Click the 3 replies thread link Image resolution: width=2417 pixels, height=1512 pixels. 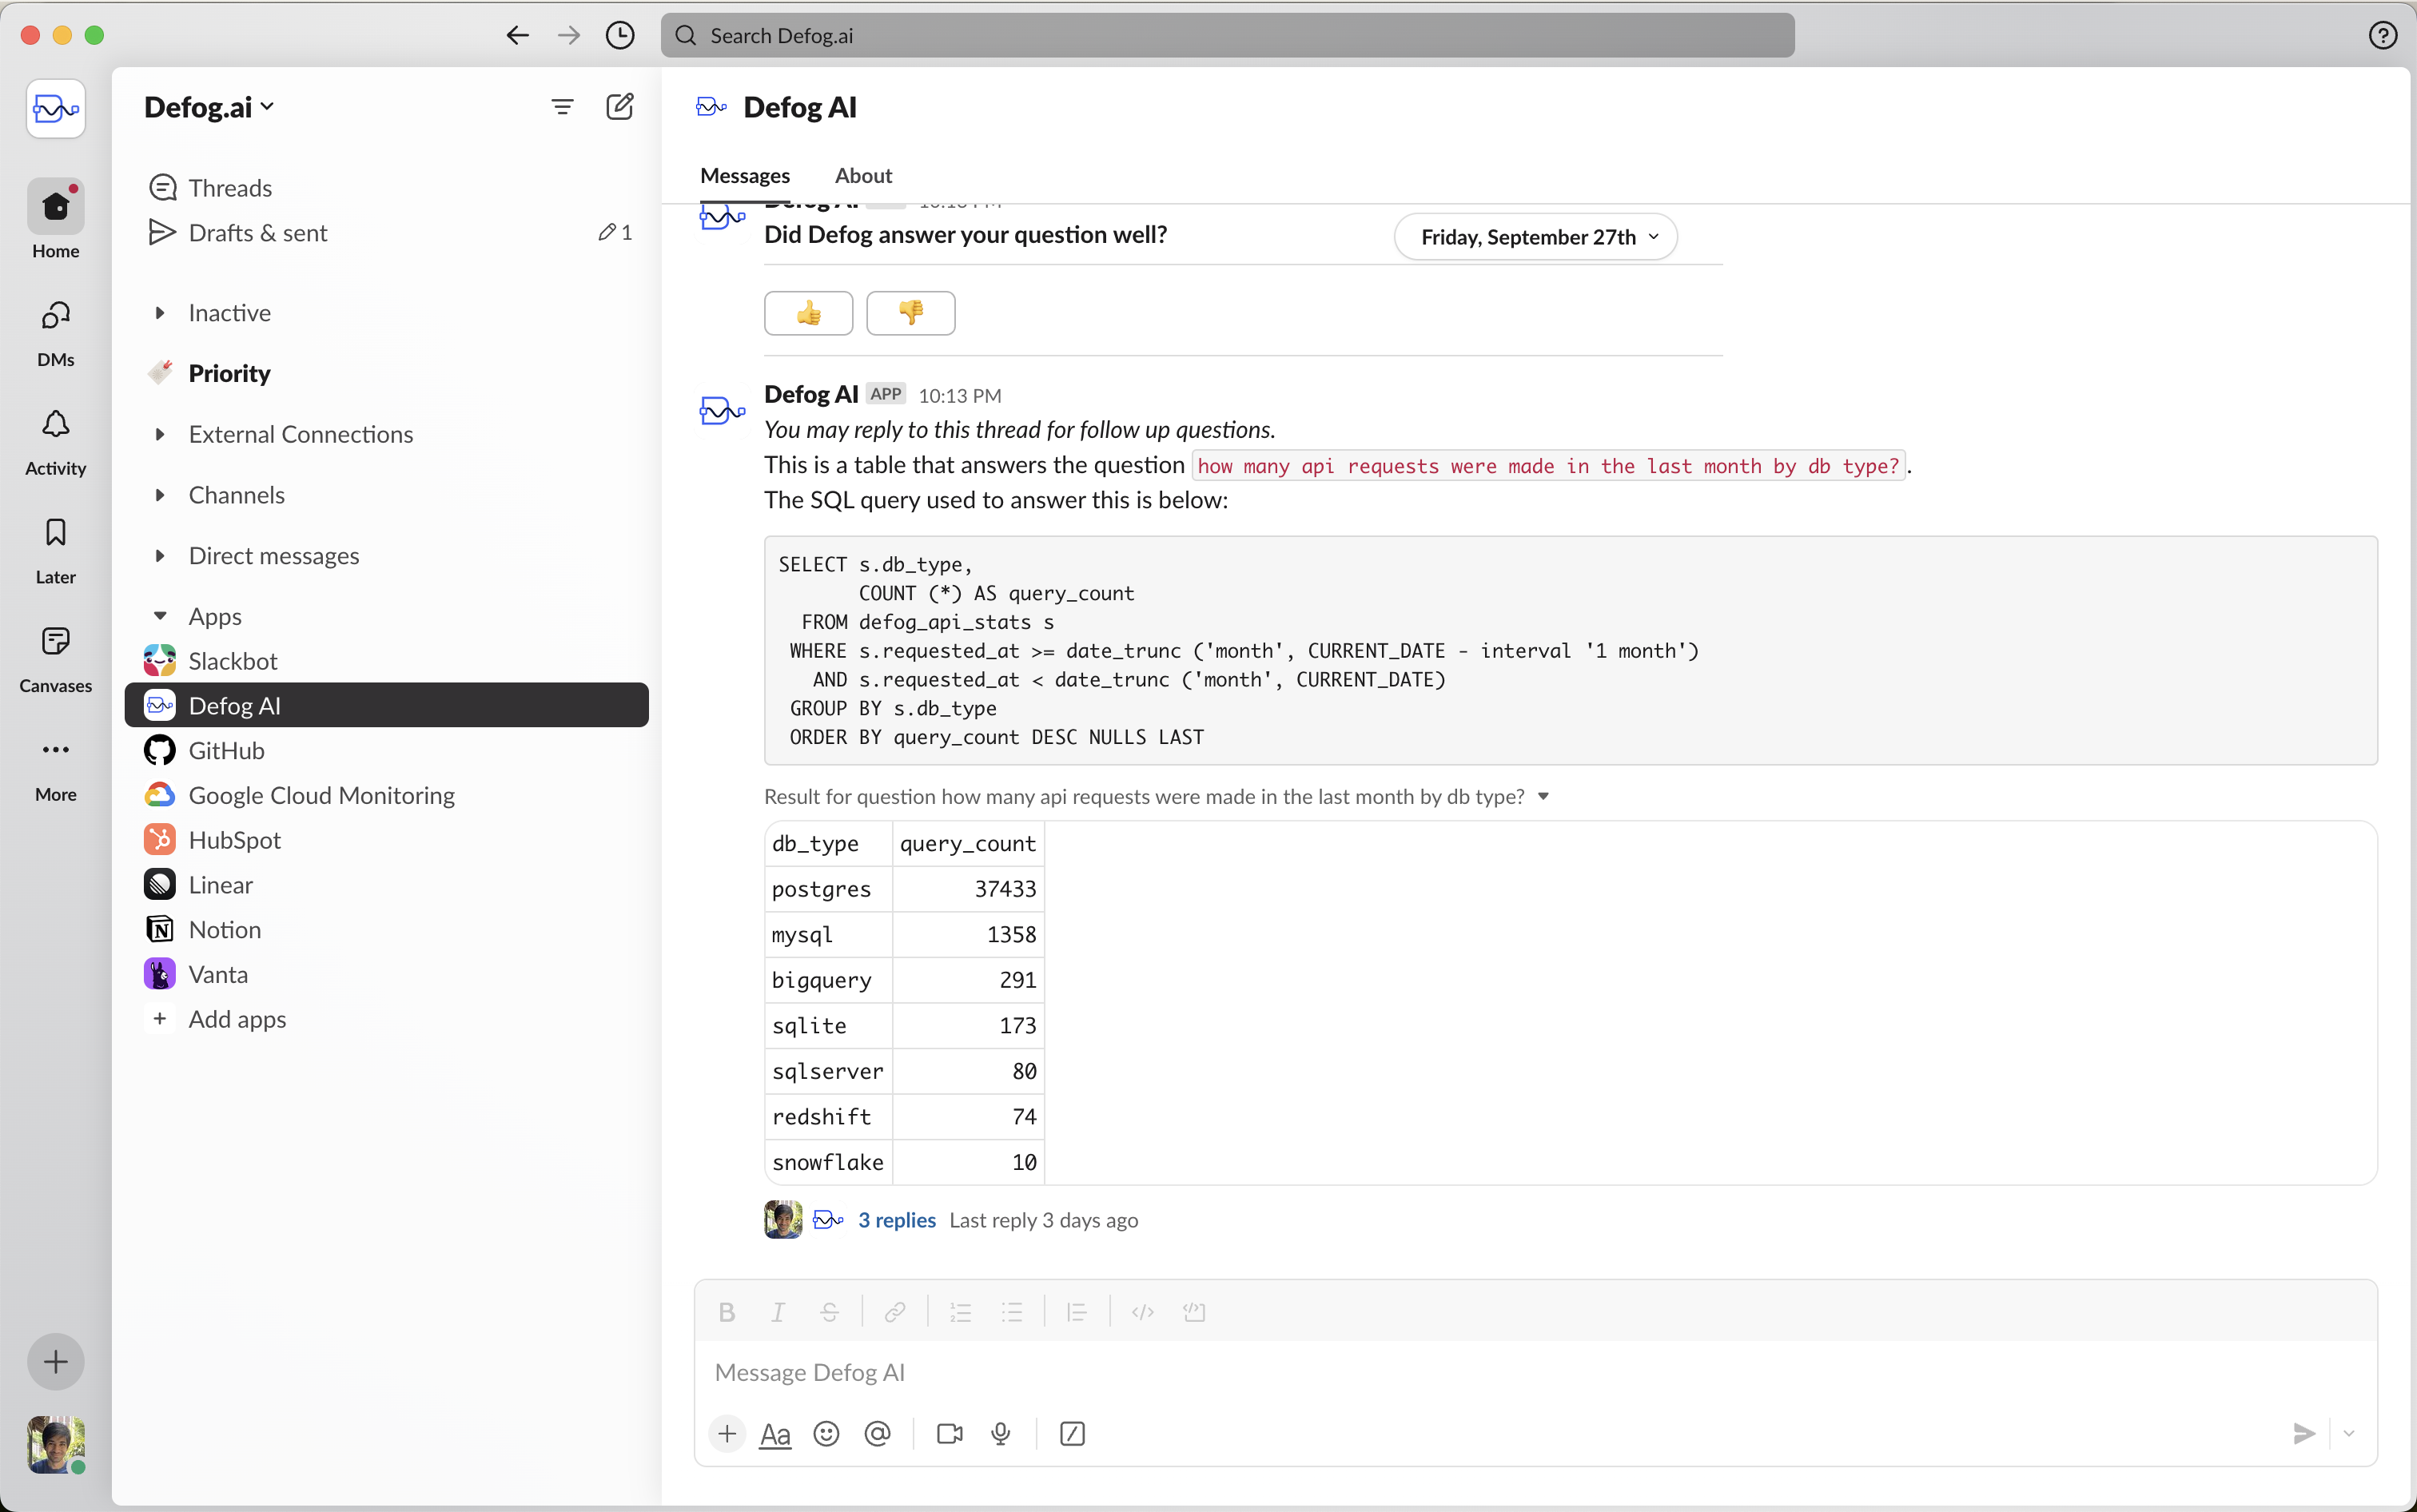coord(895,1218)
